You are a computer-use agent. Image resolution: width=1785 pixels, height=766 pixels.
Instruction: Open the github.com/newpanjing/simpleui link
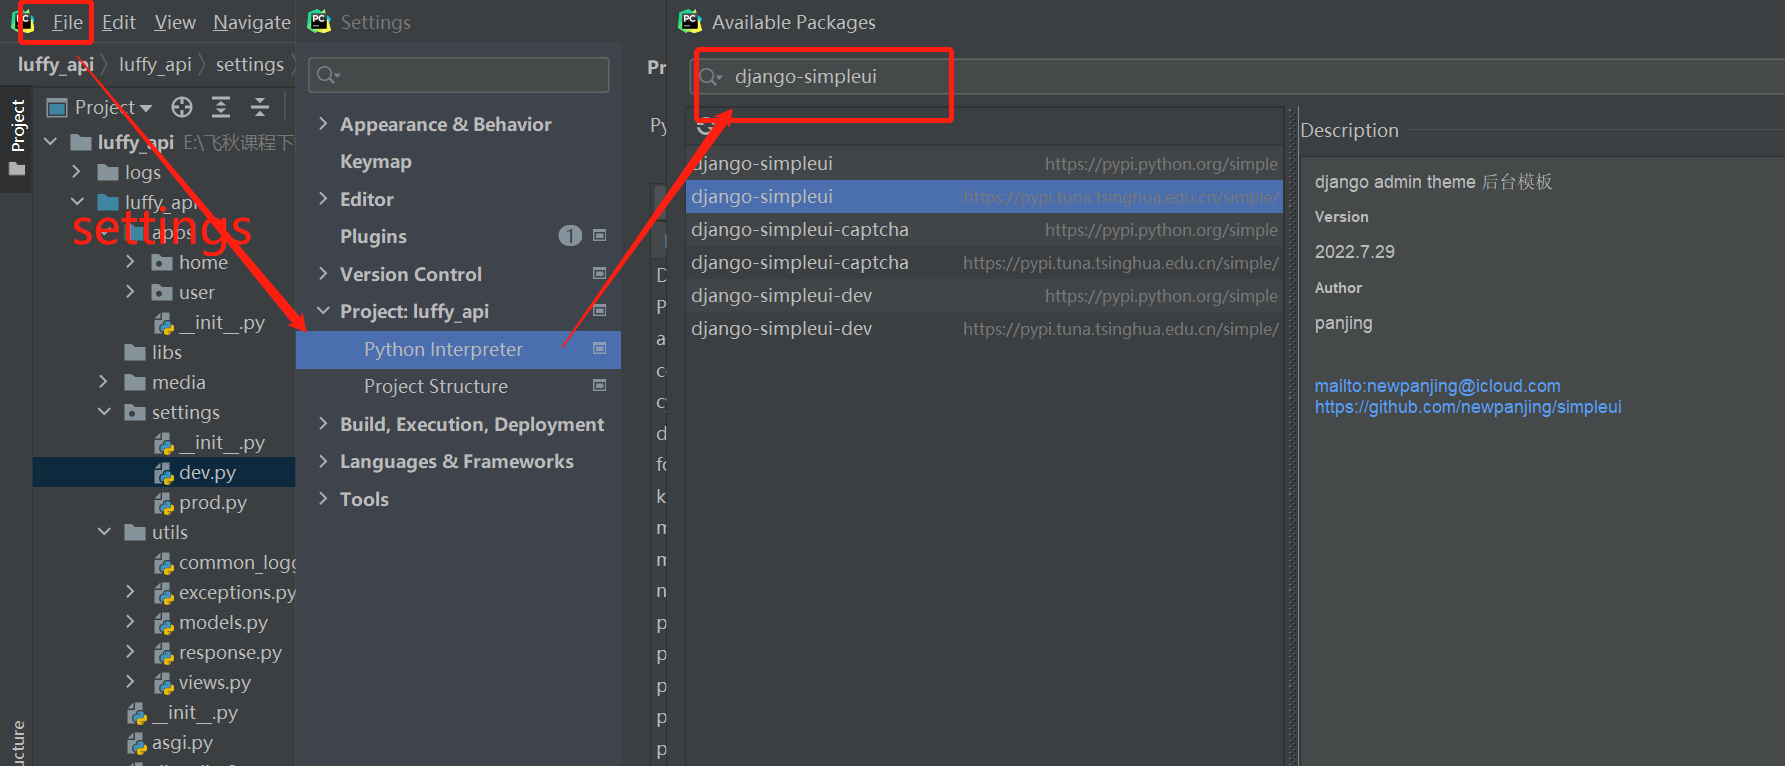[1468, 407]
